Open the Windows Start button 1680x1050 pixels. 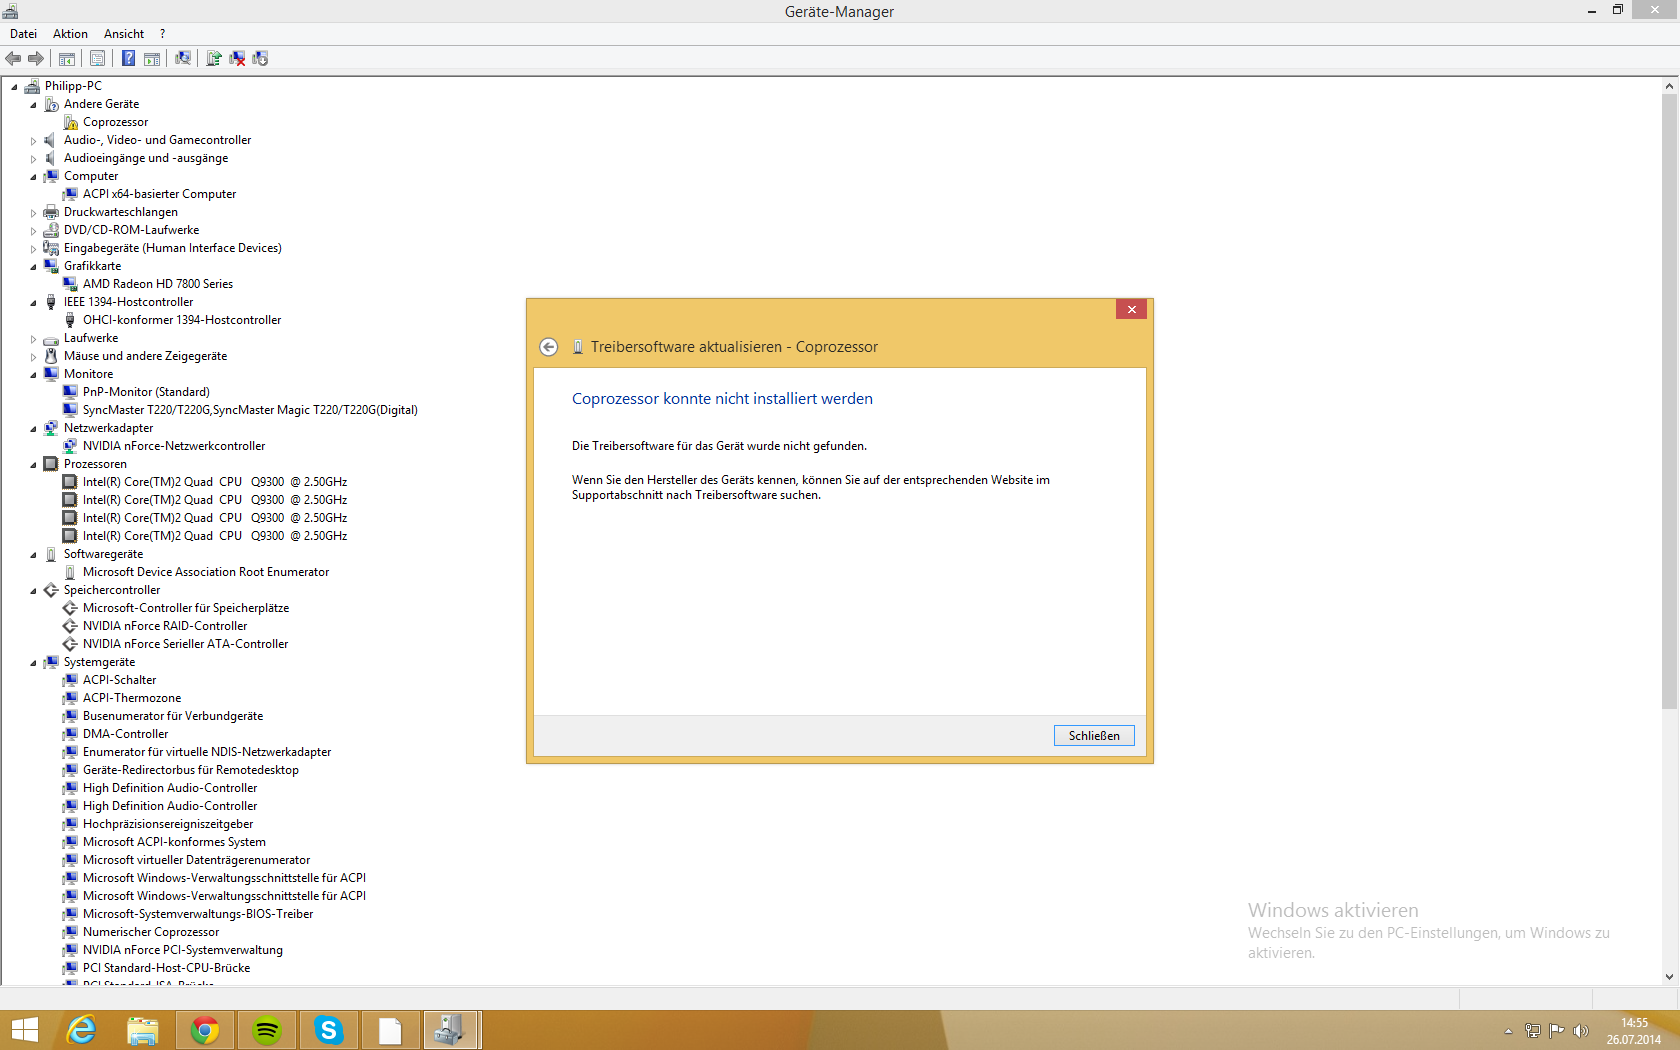coord(24,1030)
